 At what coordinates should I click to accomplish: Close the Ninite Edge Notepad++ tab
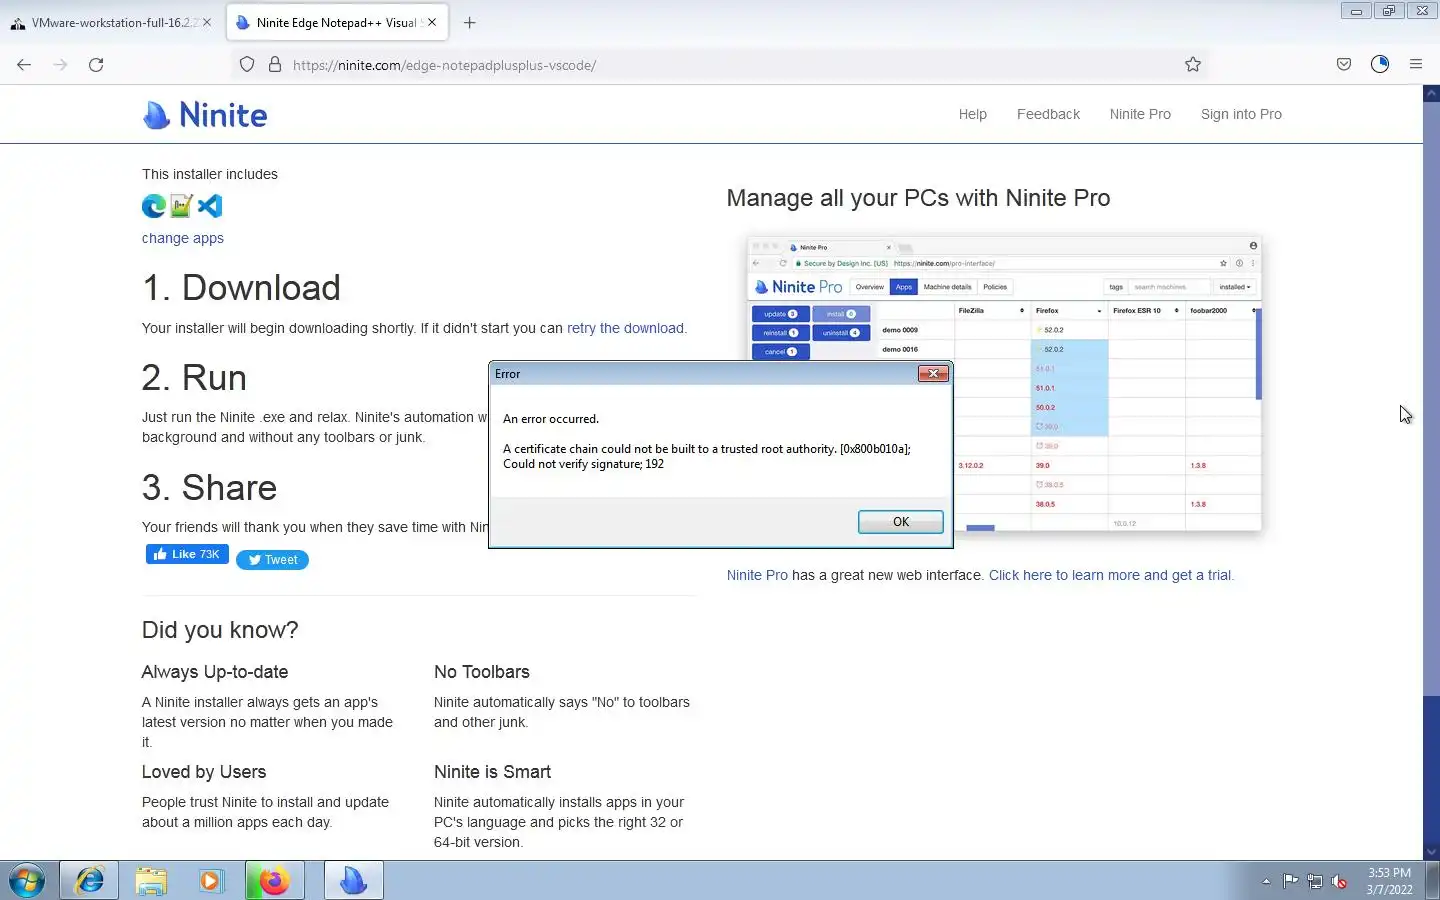(432, 22)
